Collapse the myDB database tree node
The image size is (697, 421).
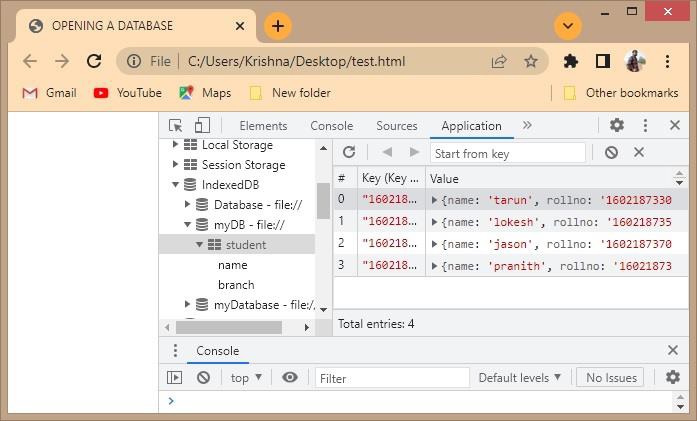point(187,225)
